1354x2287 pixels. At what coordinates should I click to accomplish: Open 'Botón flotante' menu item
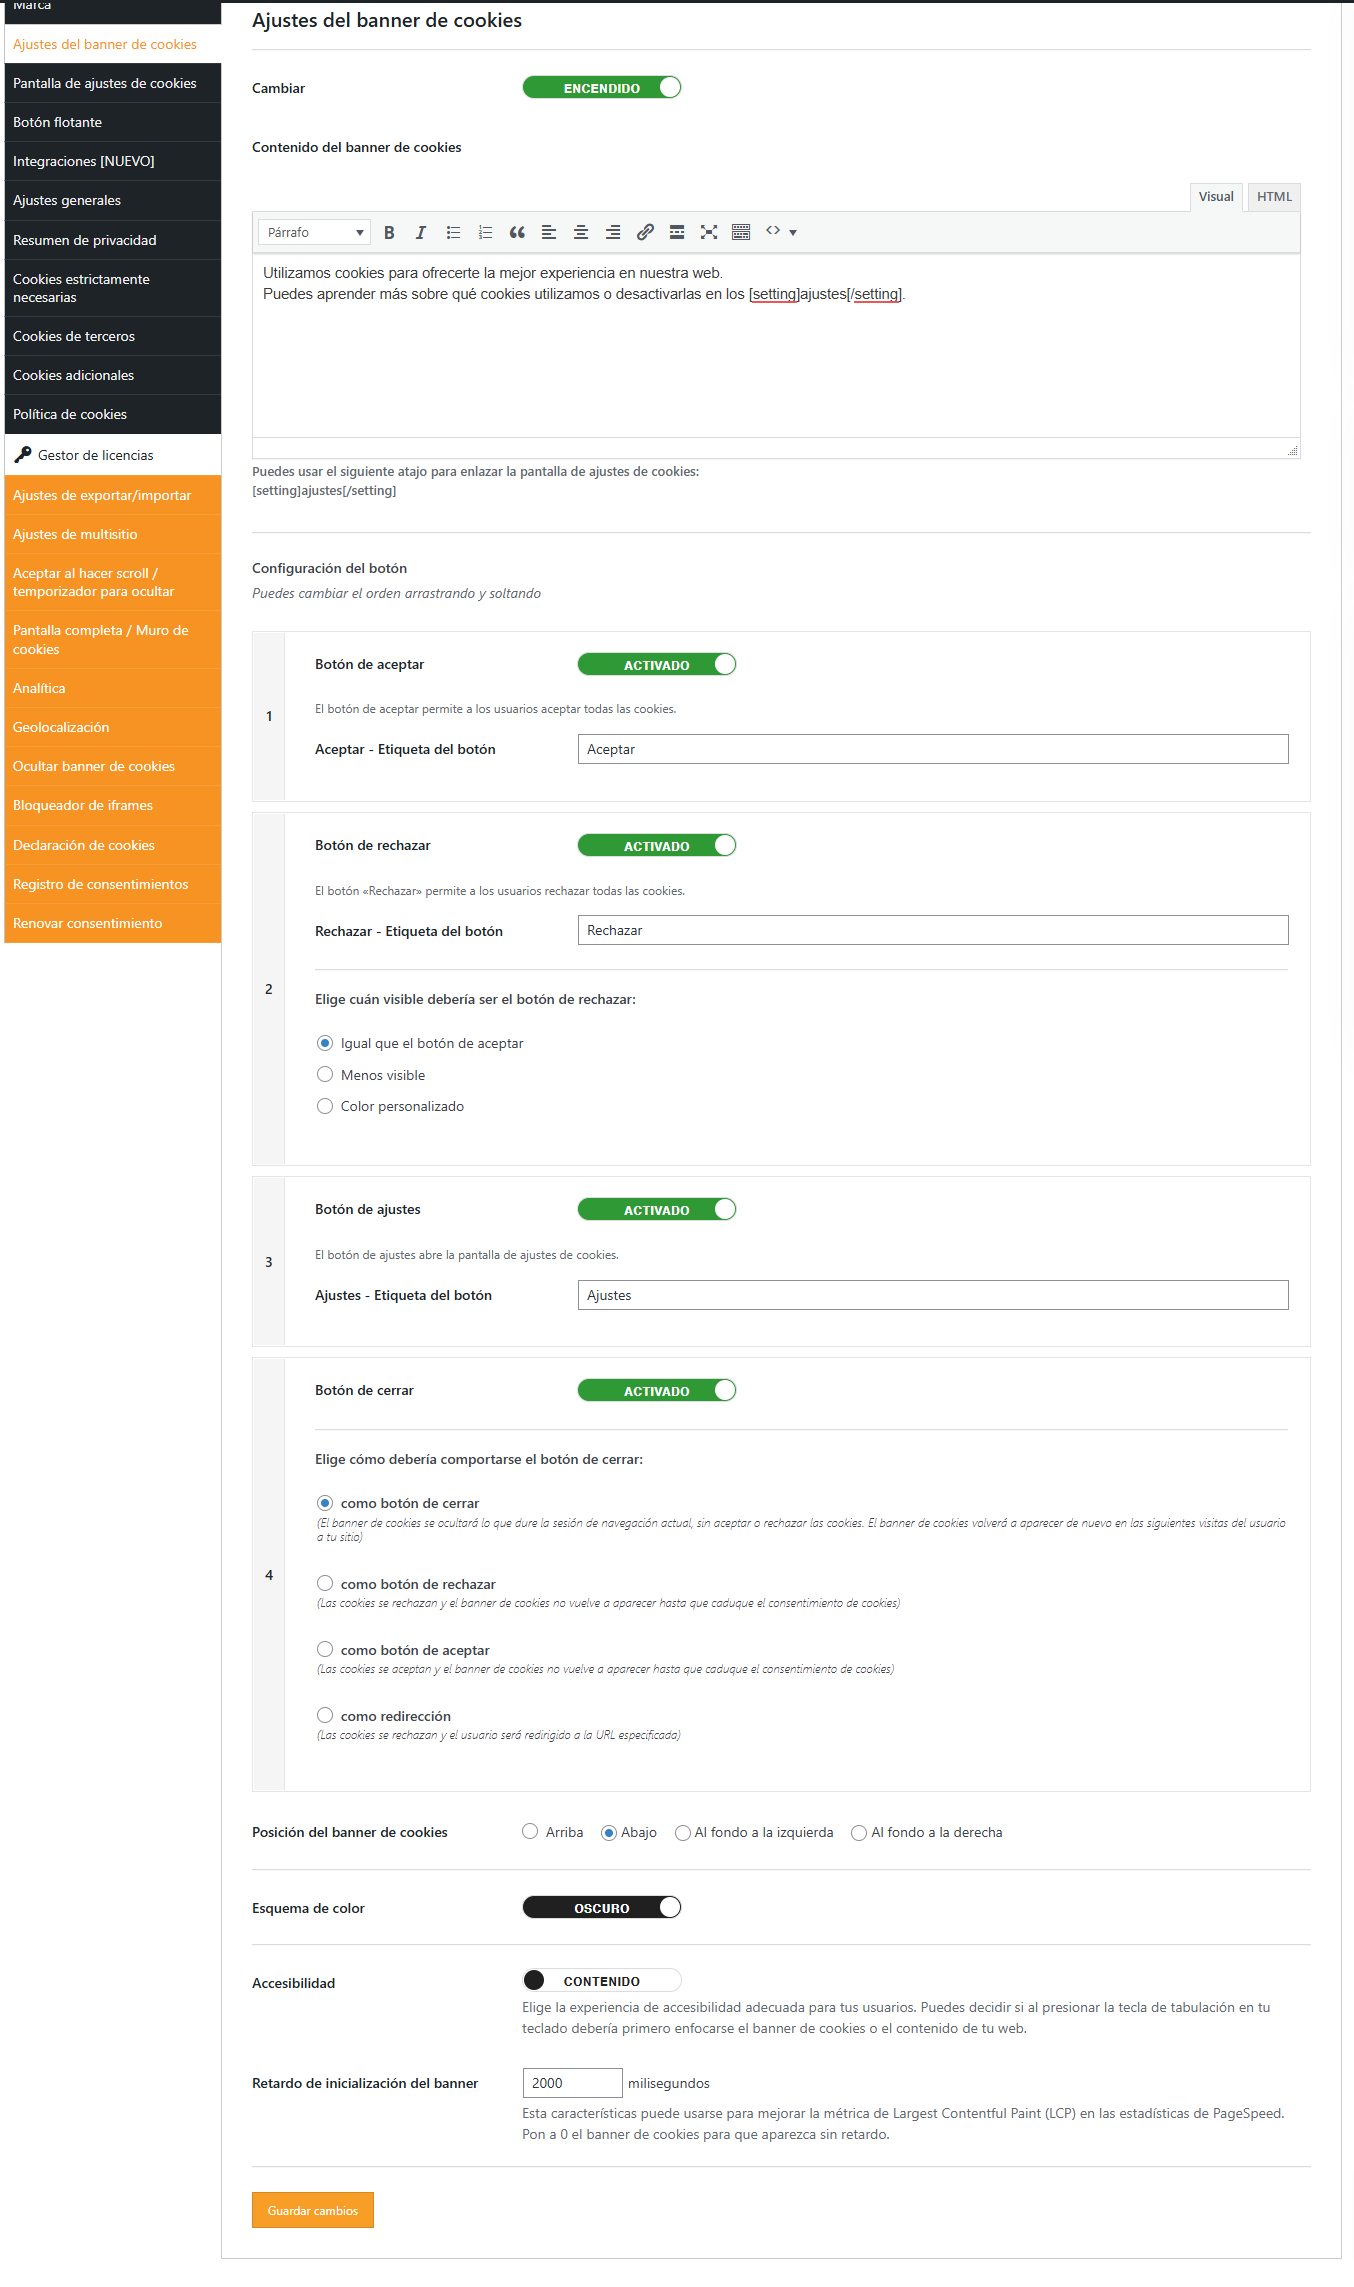coord(113,122)
